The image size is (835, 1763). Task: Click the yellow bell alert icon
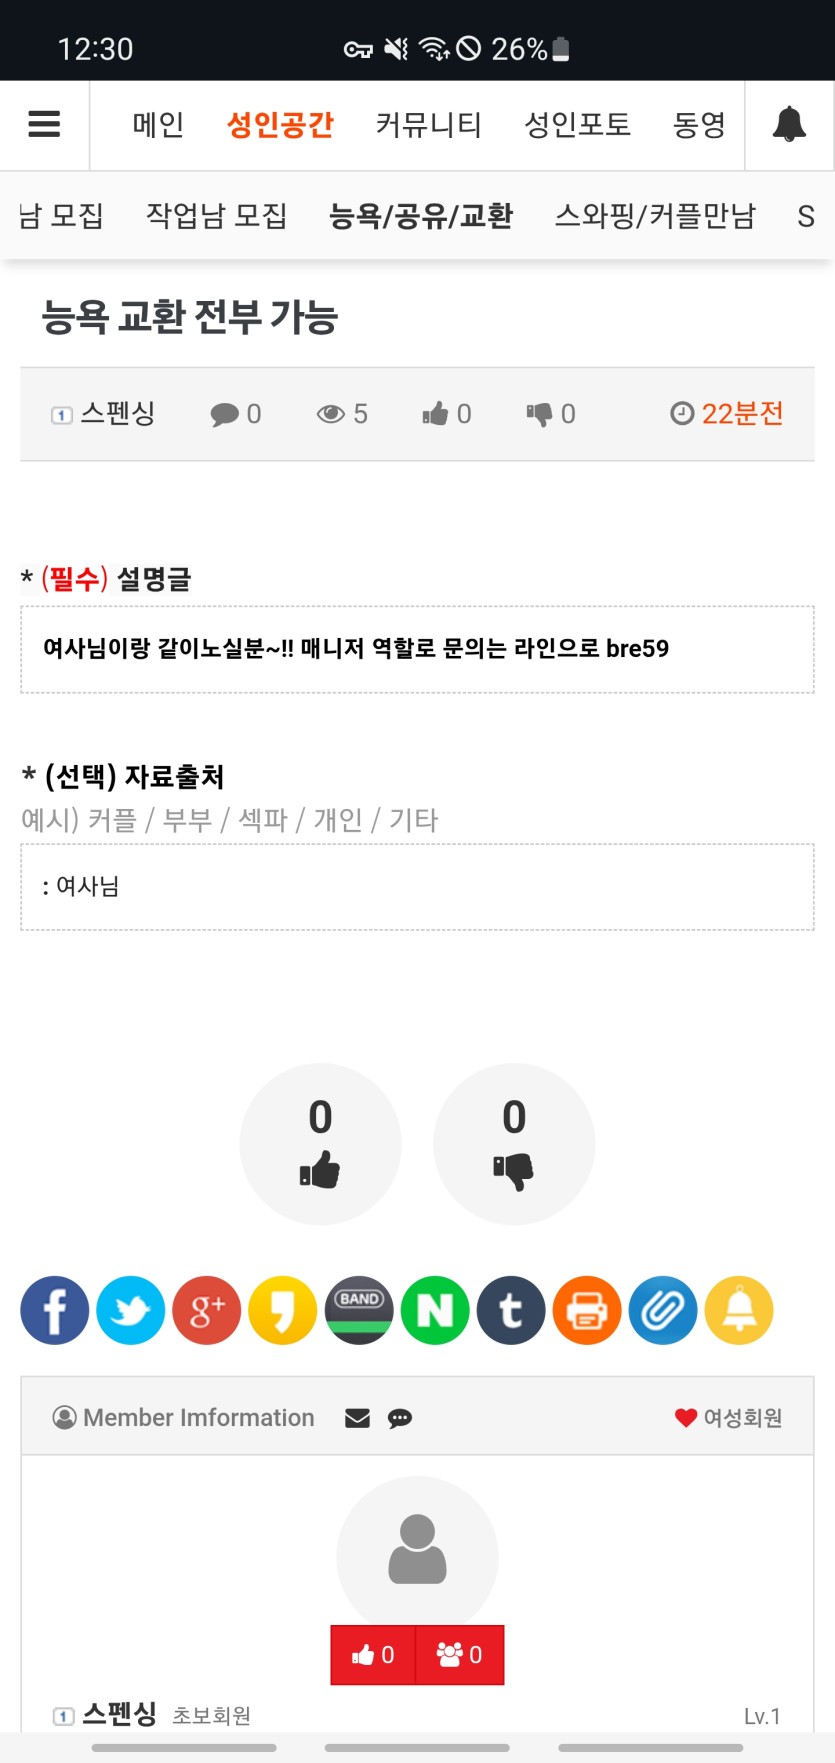tap(739, 1310)
